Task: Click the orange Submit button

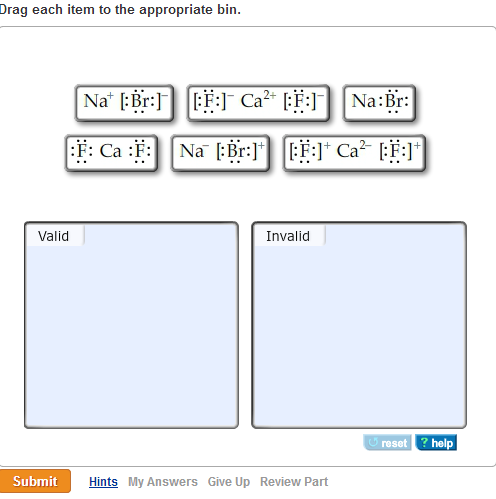Action: 35,481
